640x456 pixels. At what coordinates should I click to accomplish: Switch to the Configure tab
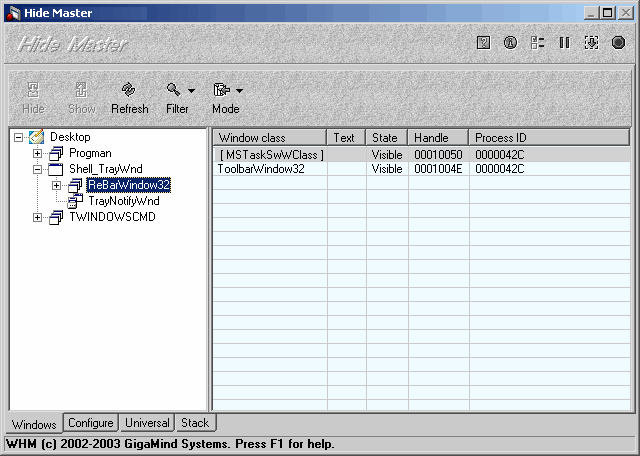tap(91, 423)
